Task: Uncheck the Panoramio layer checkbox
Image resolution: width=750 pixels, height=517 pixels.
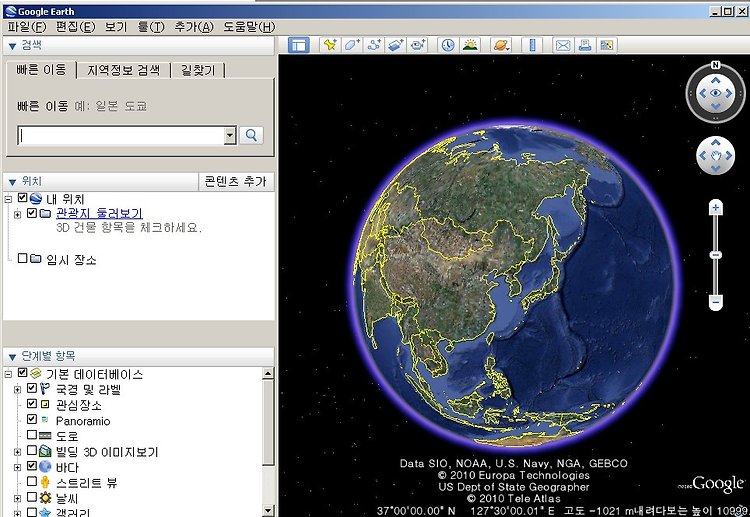Action: (32, 419)
